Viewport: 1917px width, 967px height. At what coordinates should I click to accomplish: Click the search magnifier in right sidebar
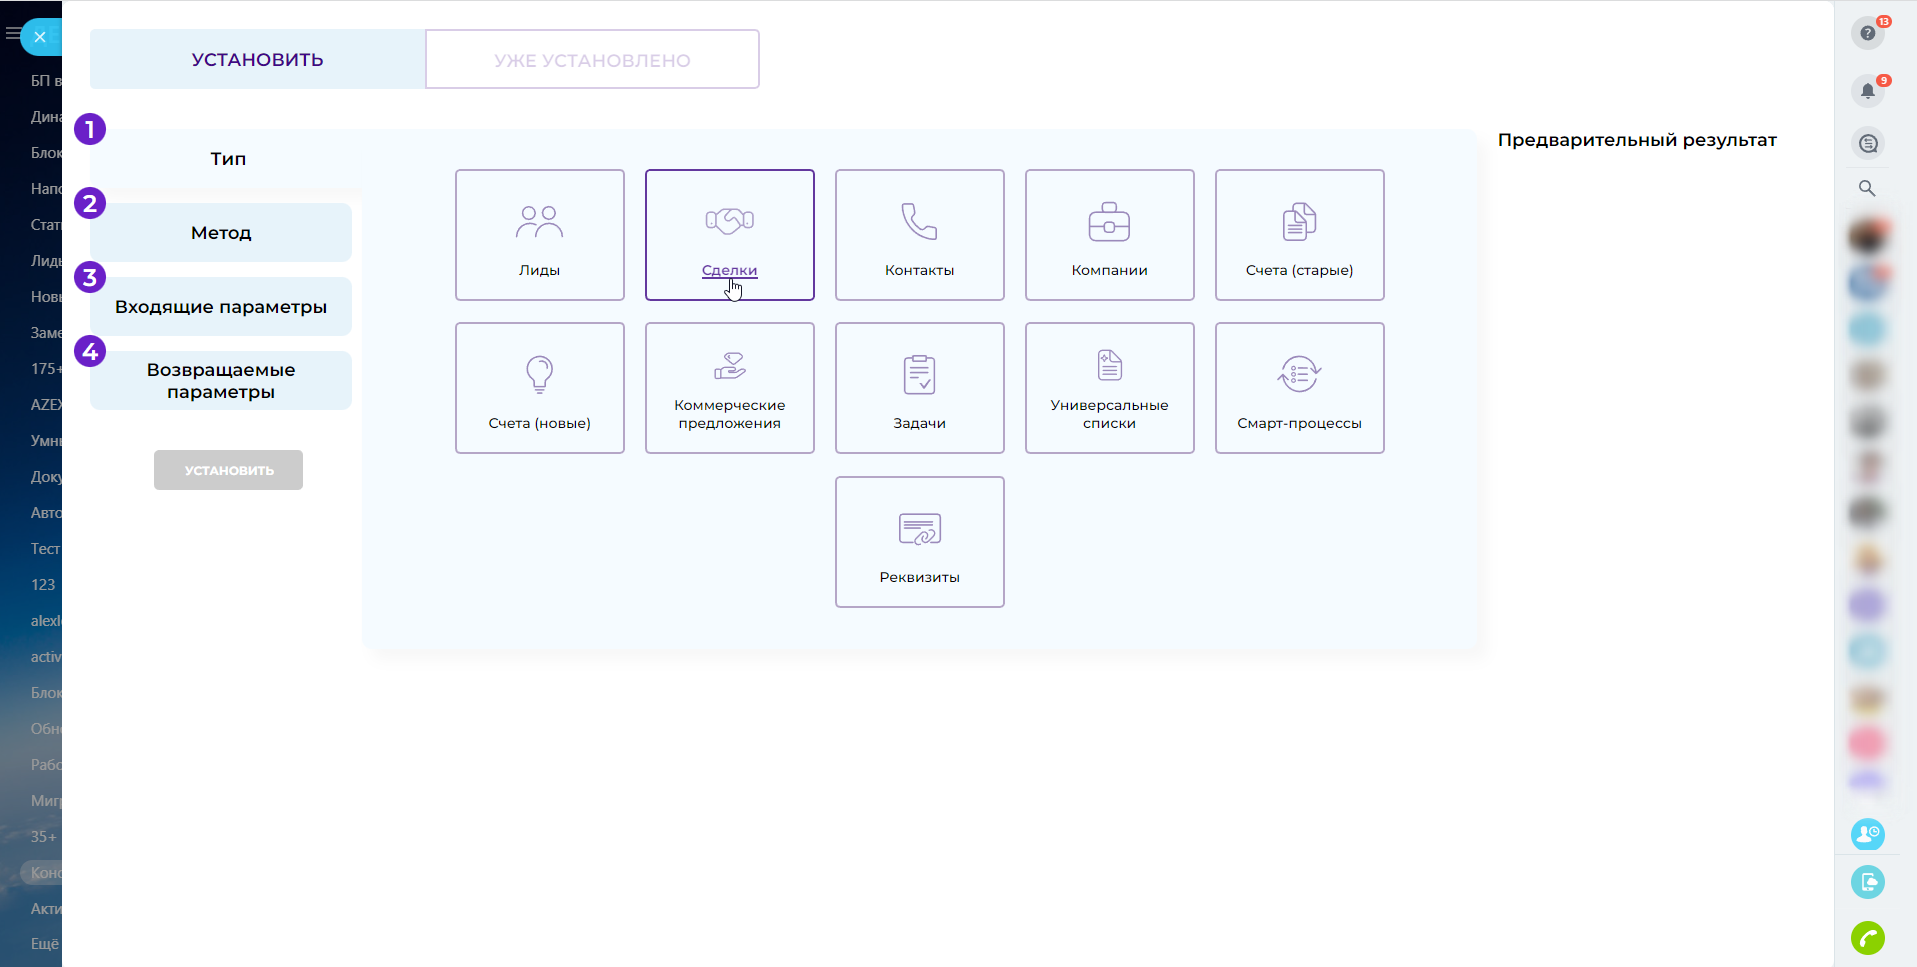(x=1867, y=188)
